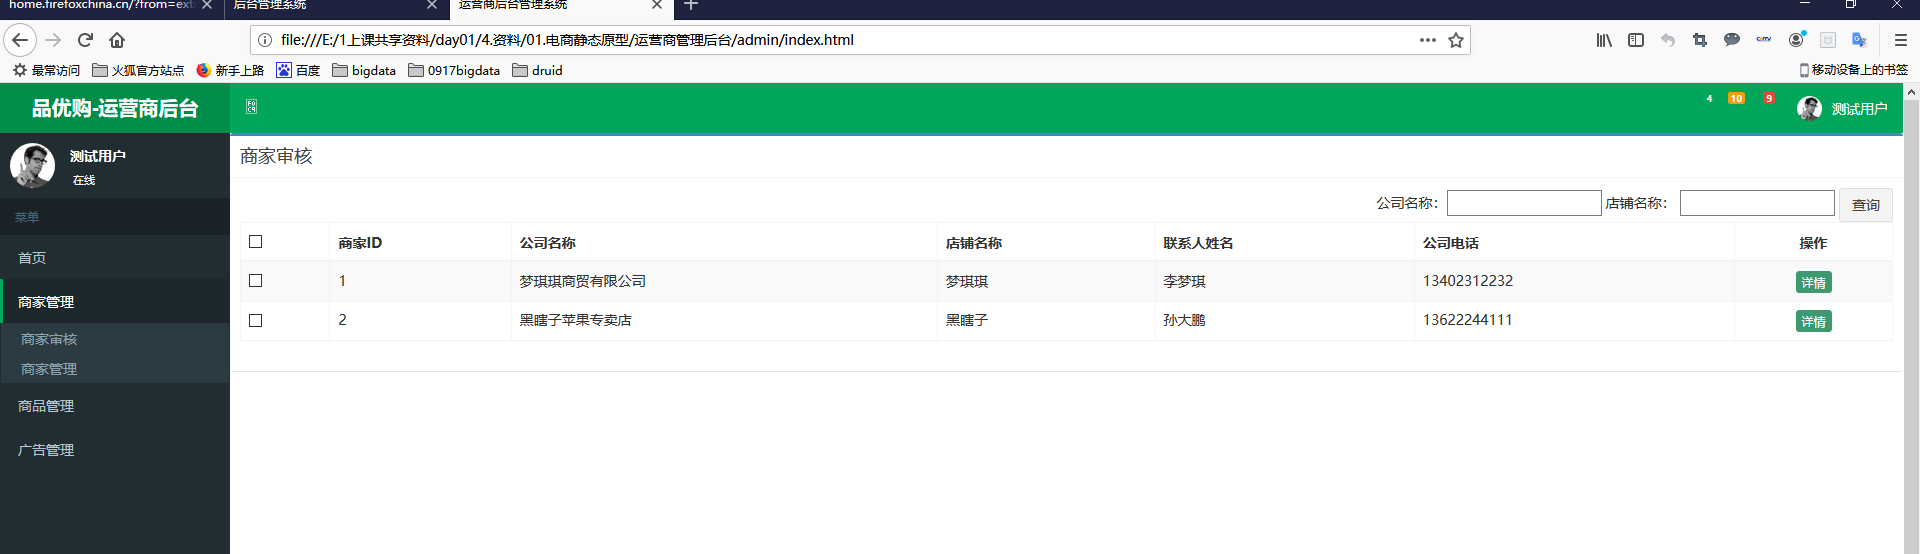Check the row for 黑瞎子苹果专卖店
Screen dimensions: 1920x554
[x=255, y=320]
